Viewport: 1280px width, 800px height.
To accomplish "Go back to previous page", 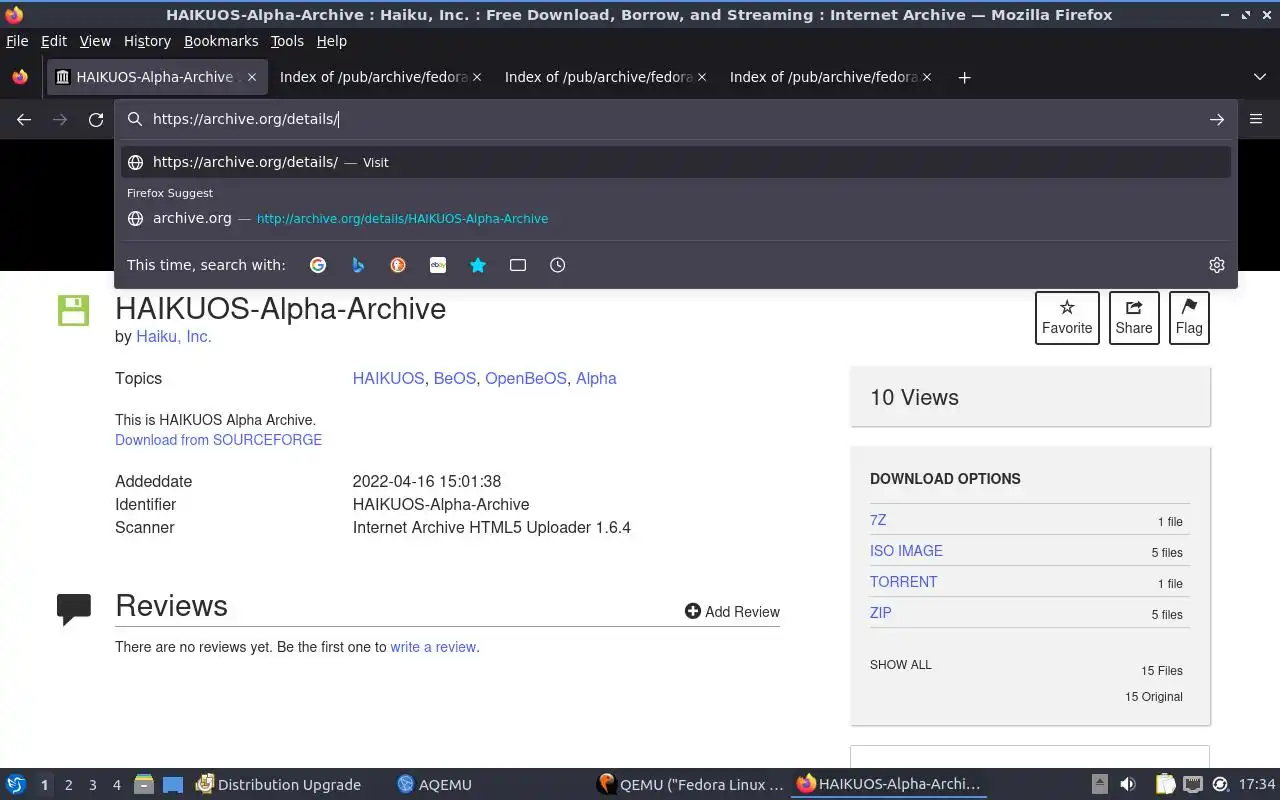I will click(24, 119).
